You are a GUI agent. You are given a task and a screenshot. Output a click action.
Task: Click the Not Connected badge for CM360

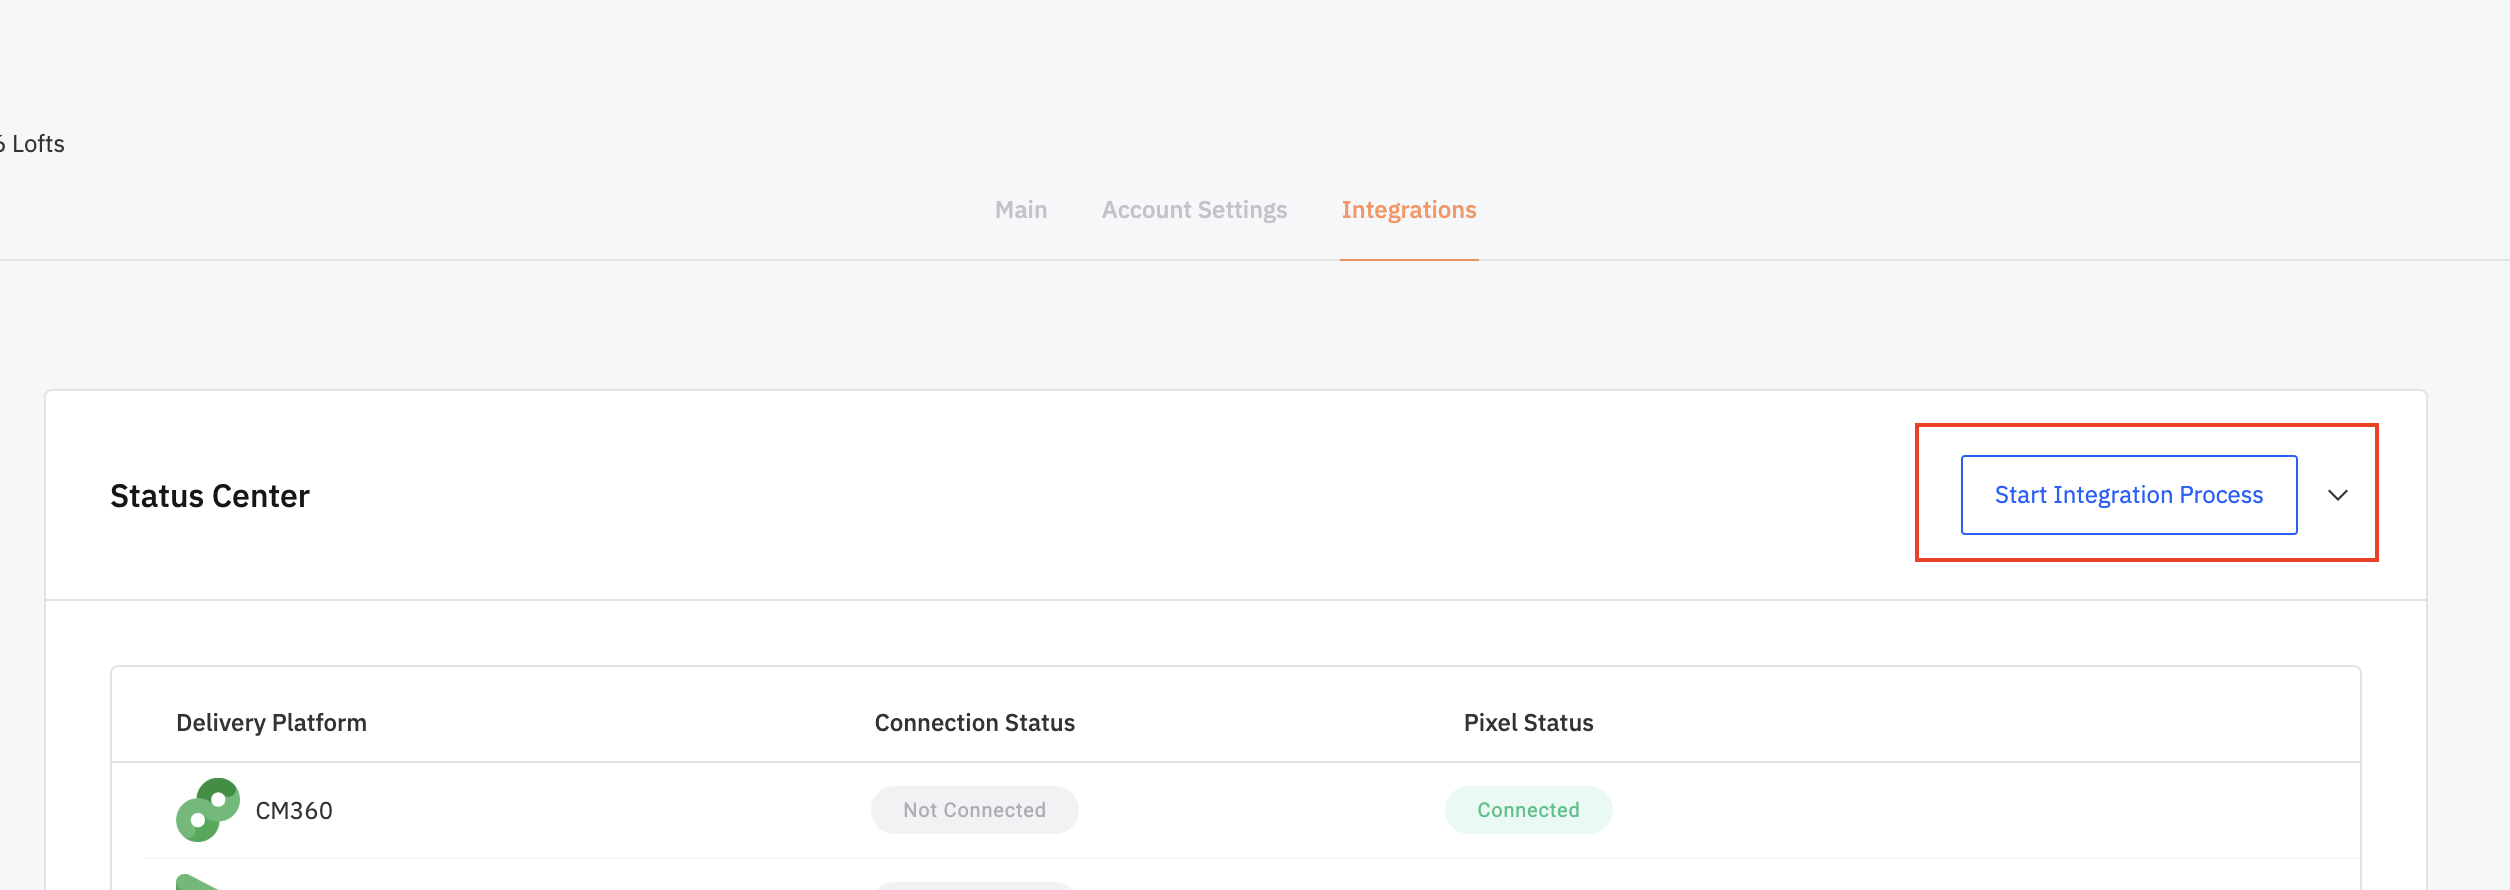point(974,810)
